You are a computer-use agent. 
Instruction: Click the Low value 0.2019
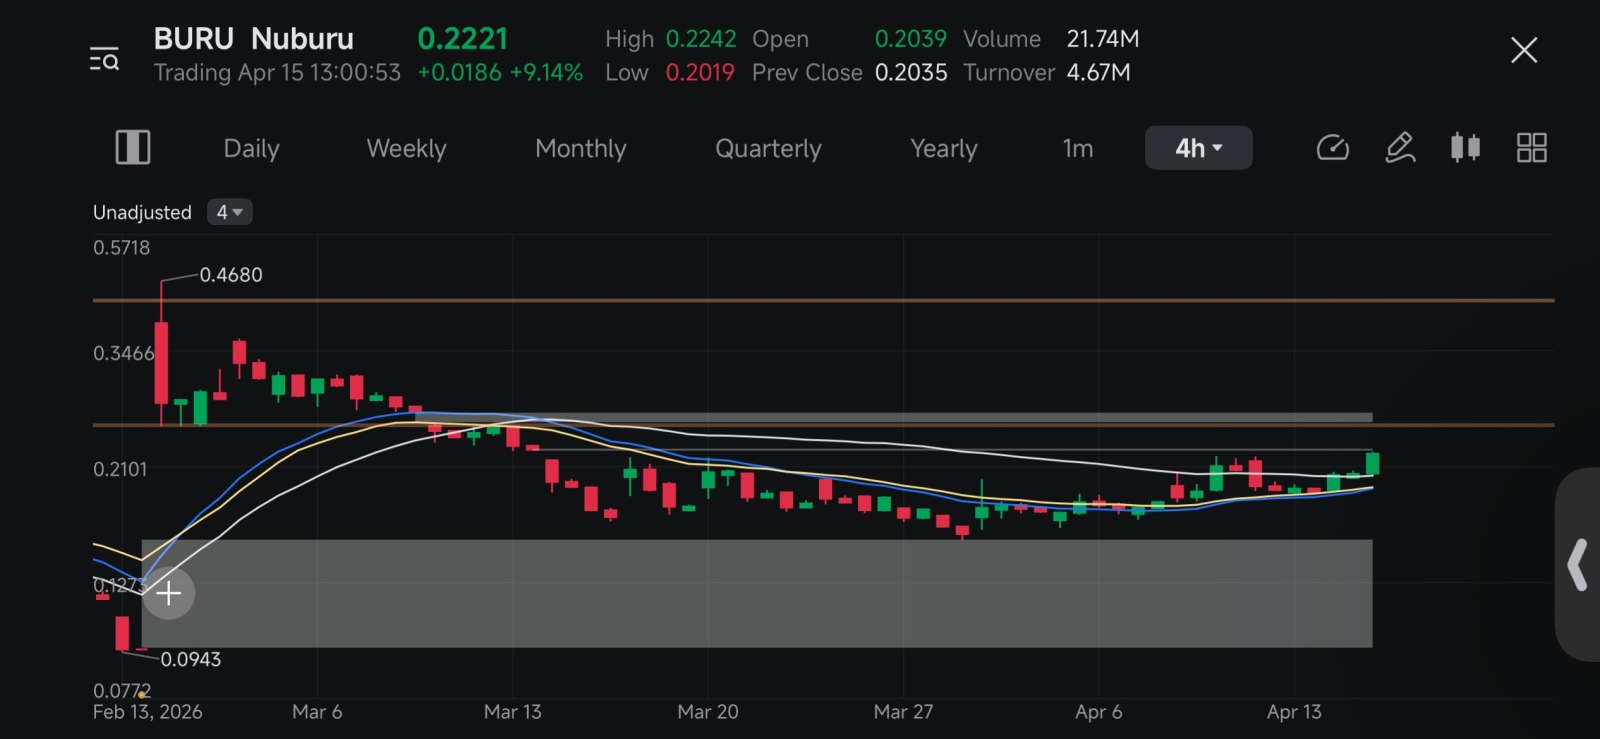[x=700, y=72]
